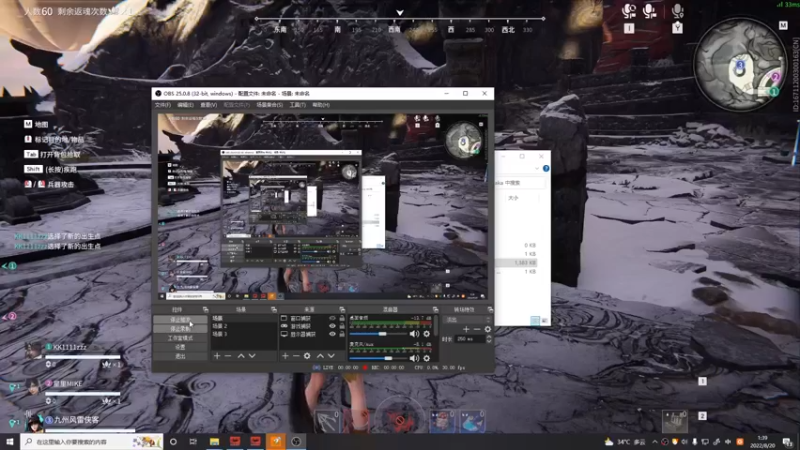
Task: Click the transition duration 250 ms field
Action: [470, 339]
